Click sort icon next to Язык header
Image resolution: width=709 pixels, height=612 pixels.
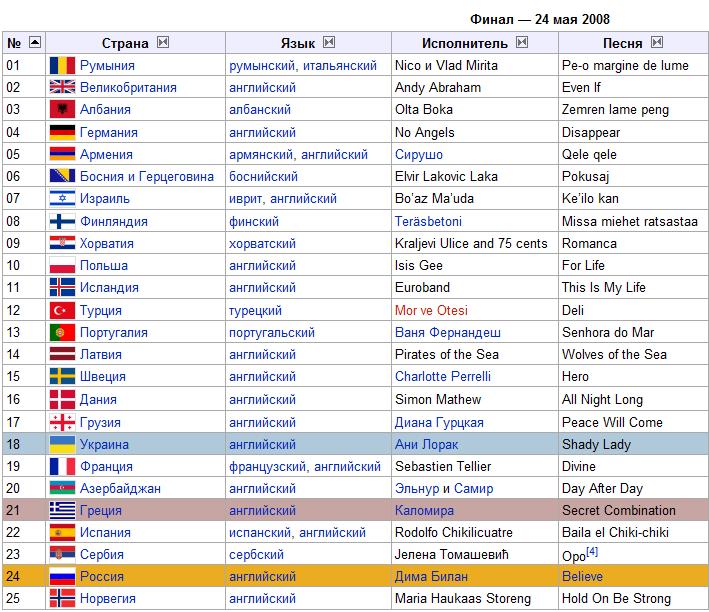pyautogui.click(x=328, y=43)
